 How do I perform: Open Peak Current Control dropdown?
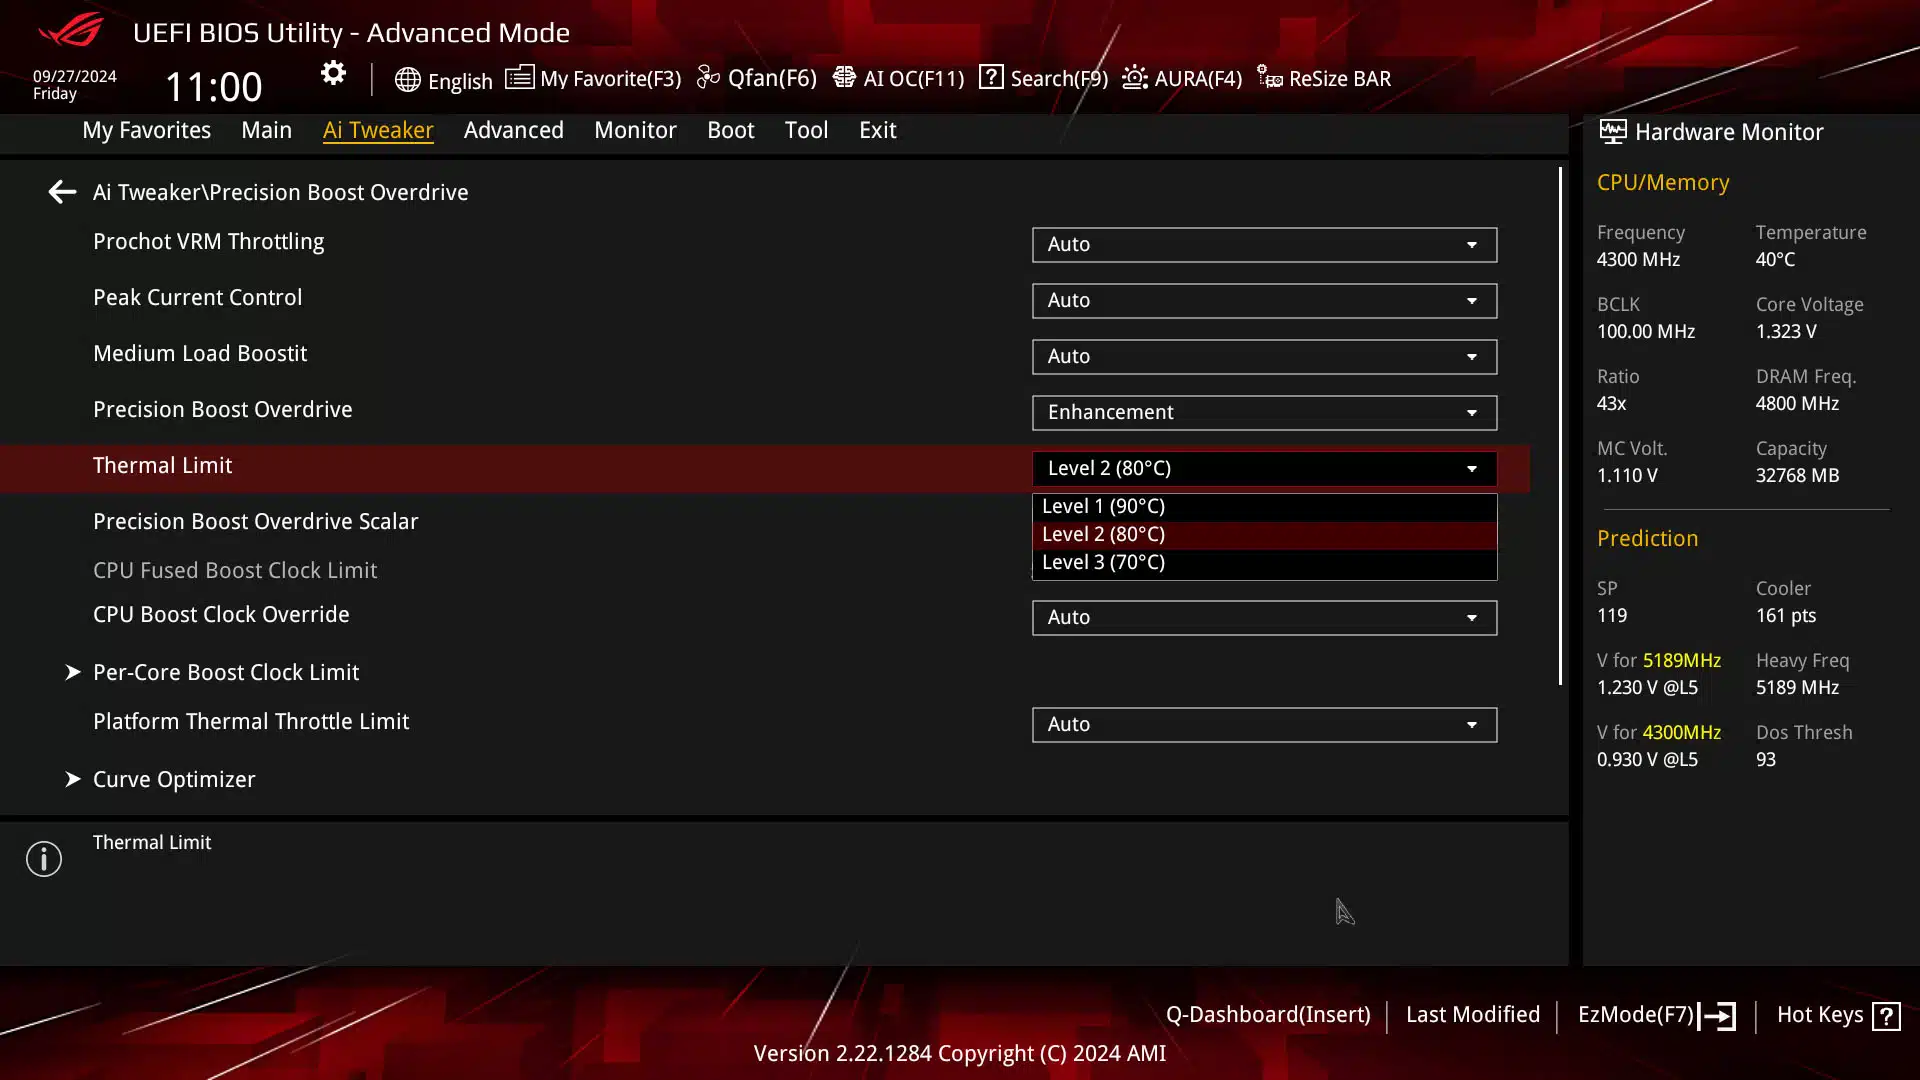[x=1264, y=301]
